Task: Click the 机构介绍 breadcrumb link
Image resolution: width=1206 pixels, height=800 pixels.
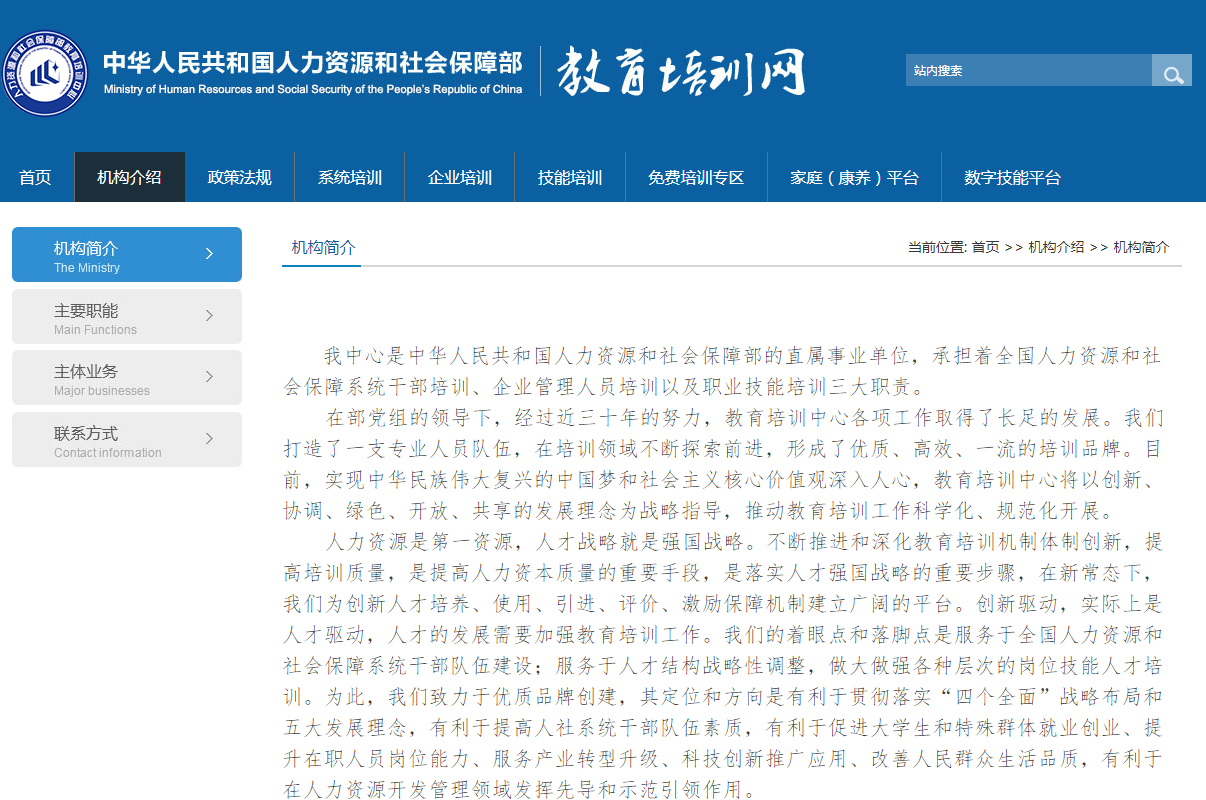Action: pyautogui.click(x=1056, y=247)
